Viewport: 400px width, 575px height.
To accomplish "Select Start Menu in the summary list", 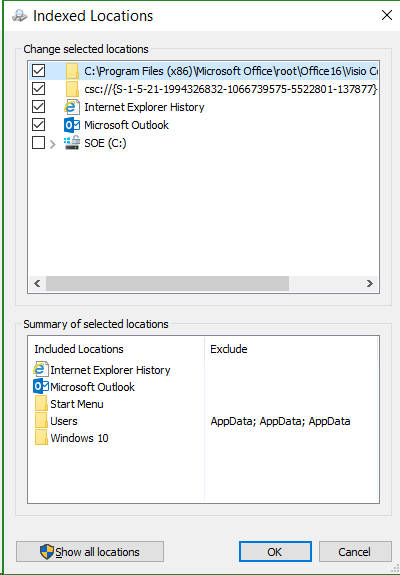I will pyautogui.click(x=77, y=404).
